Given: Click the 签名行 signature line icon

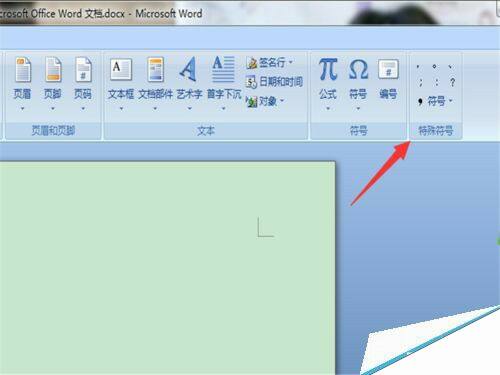Looking at the screenshot, I should pyautogui.click(x=251, y=63).
